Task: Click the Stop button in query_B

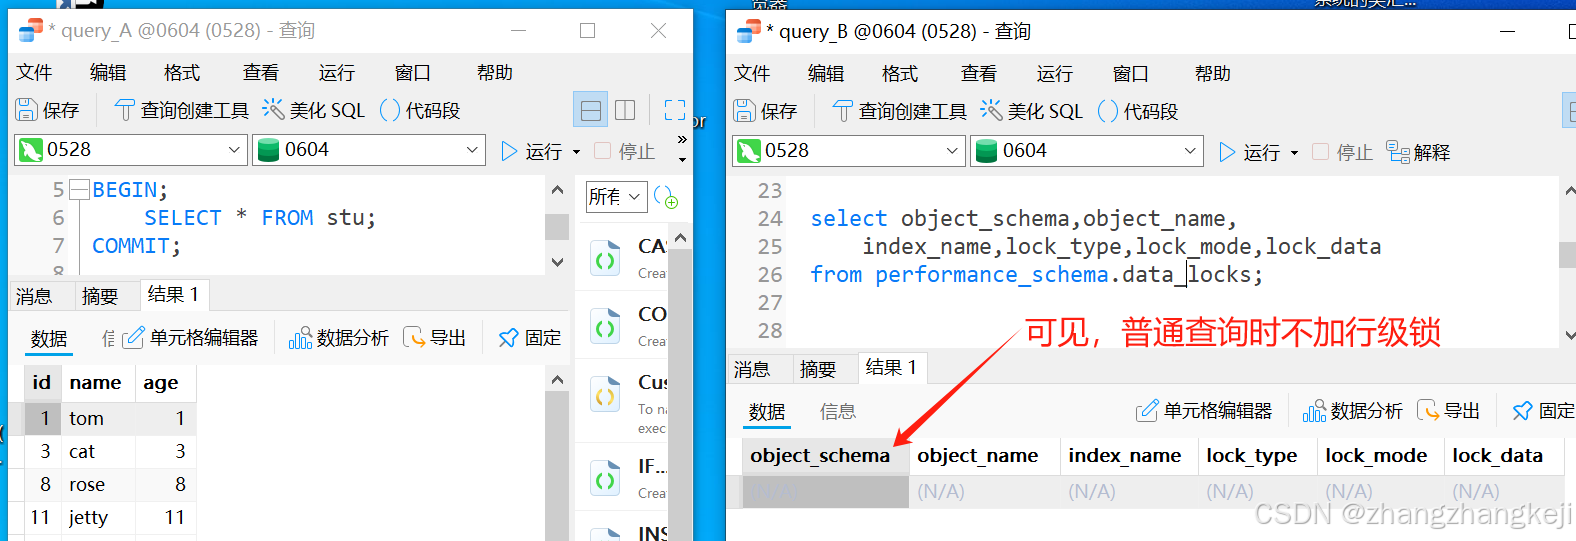Action: (1343, 152)
